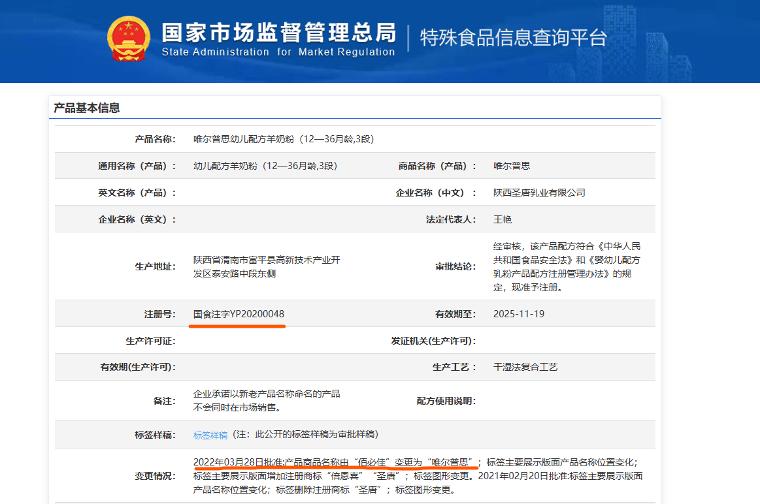Image resolution: width=760 pixels, height=504 pixels.
Task: Click the generic name value 幼儿配方羊奶粉
Action: [x=265, y=166]
